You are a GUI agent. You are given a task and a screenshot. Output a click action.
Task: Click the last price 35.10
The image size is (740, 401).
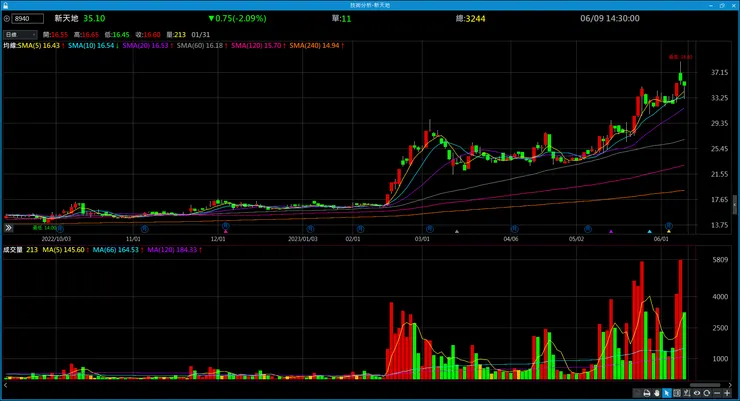coord(94,18)
